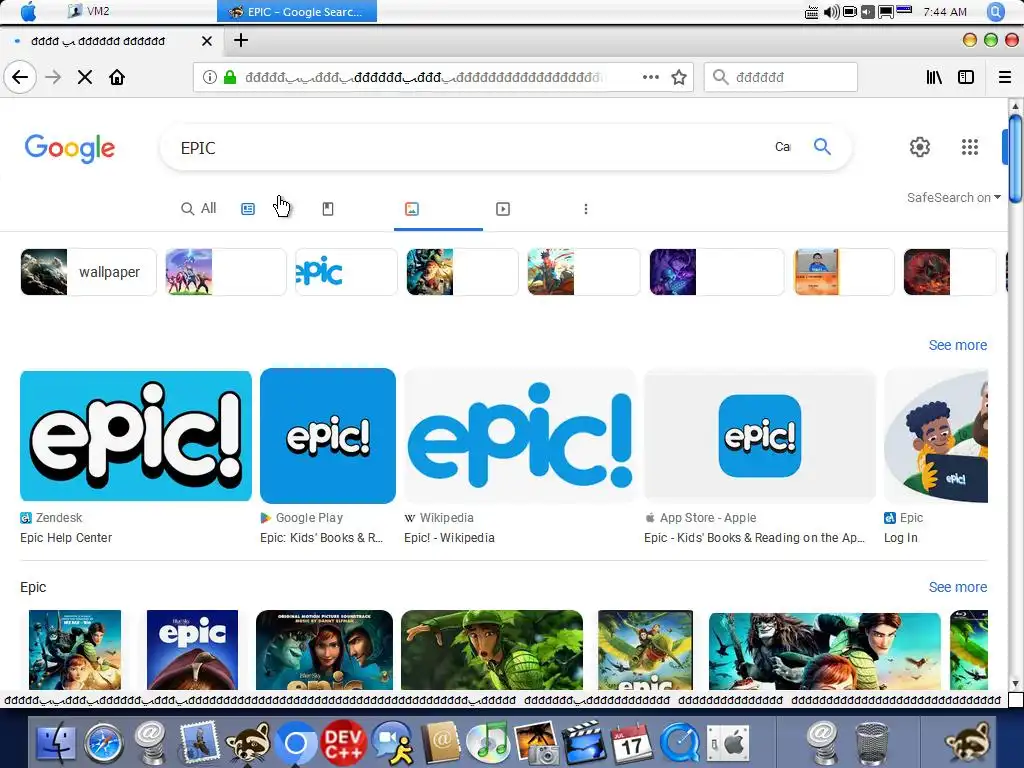Click See more above Epic logos
Screen dimensions: 1024x768
point(957,345)
